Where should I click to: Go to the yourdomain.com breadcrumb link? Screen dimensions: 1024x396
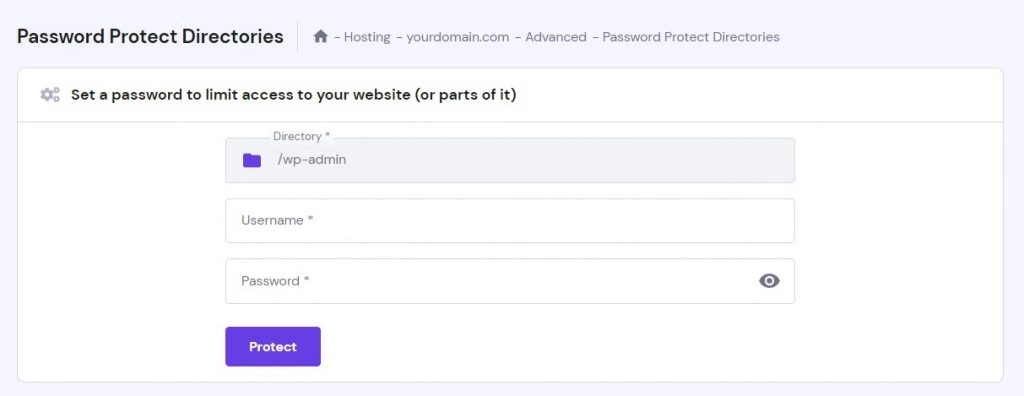point(457,37)
